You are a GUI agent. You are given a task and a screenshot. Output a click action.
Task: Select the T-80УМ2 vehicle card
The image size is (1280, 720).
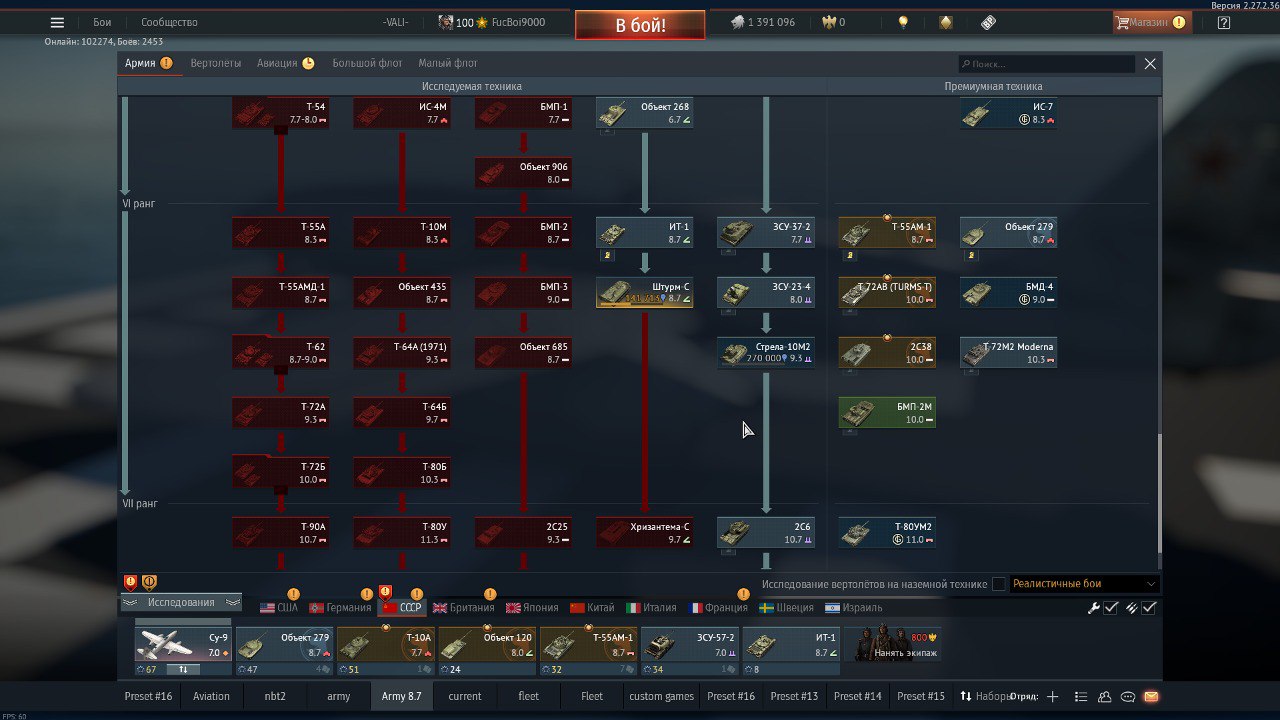pos(887,532)
